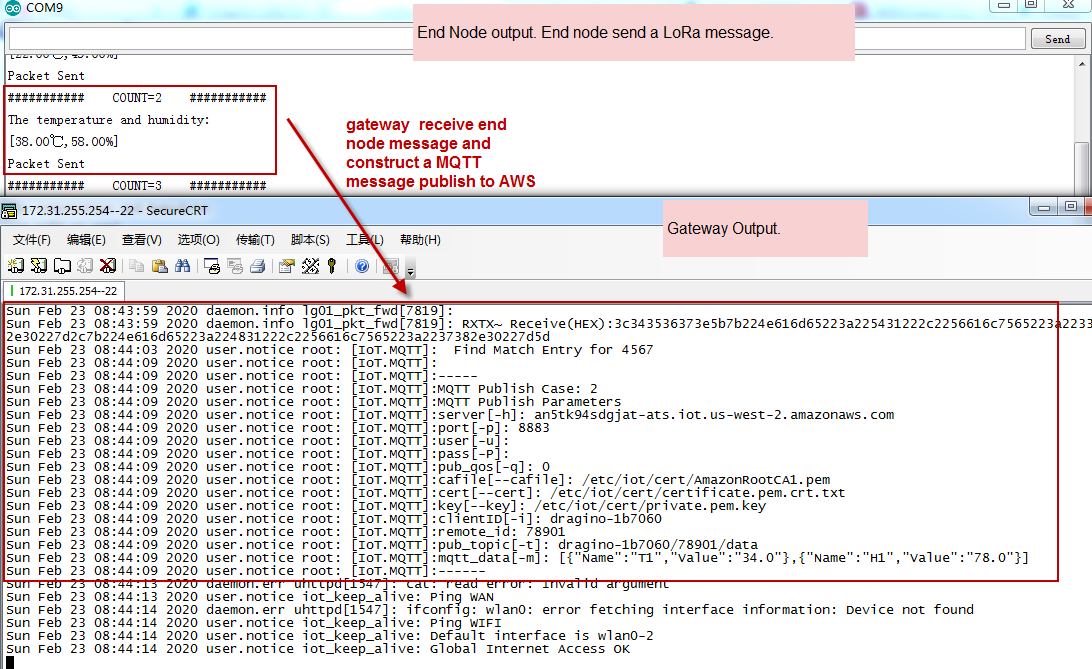Screen dimensions: 1092x669
Task: Open Session Options icon in toolbar
Action: pyautogui.click(x=286, y=266)
